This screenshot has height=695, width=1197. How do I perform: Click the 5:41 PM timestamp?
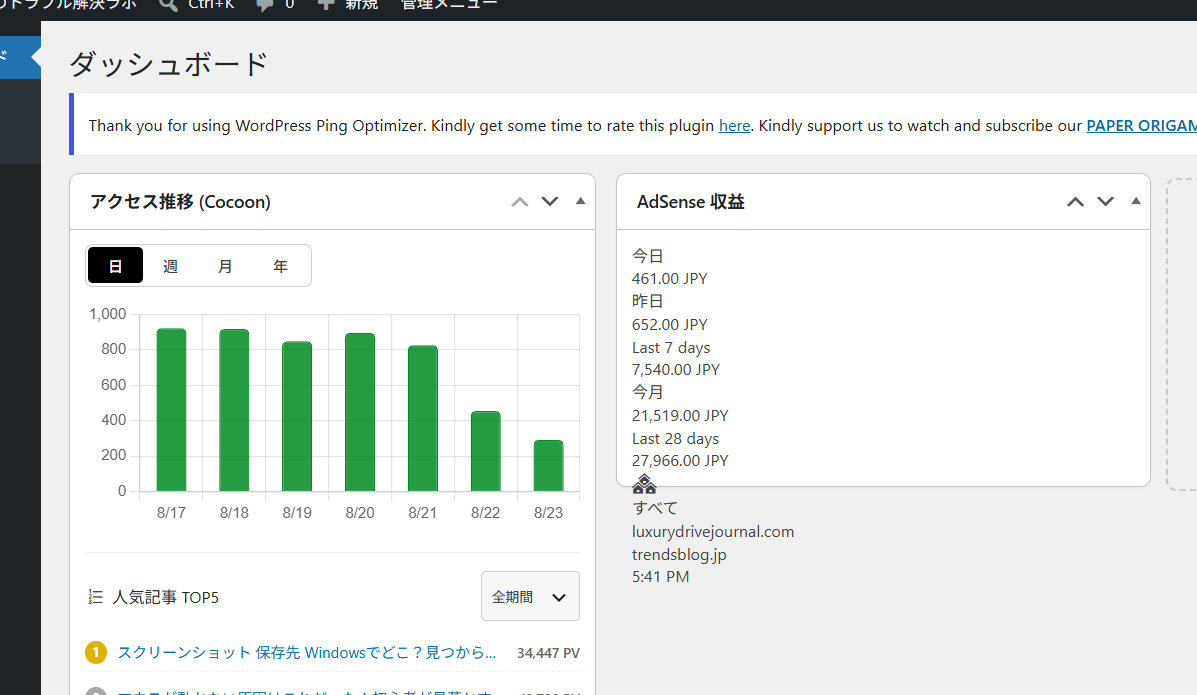coord(660,577)
